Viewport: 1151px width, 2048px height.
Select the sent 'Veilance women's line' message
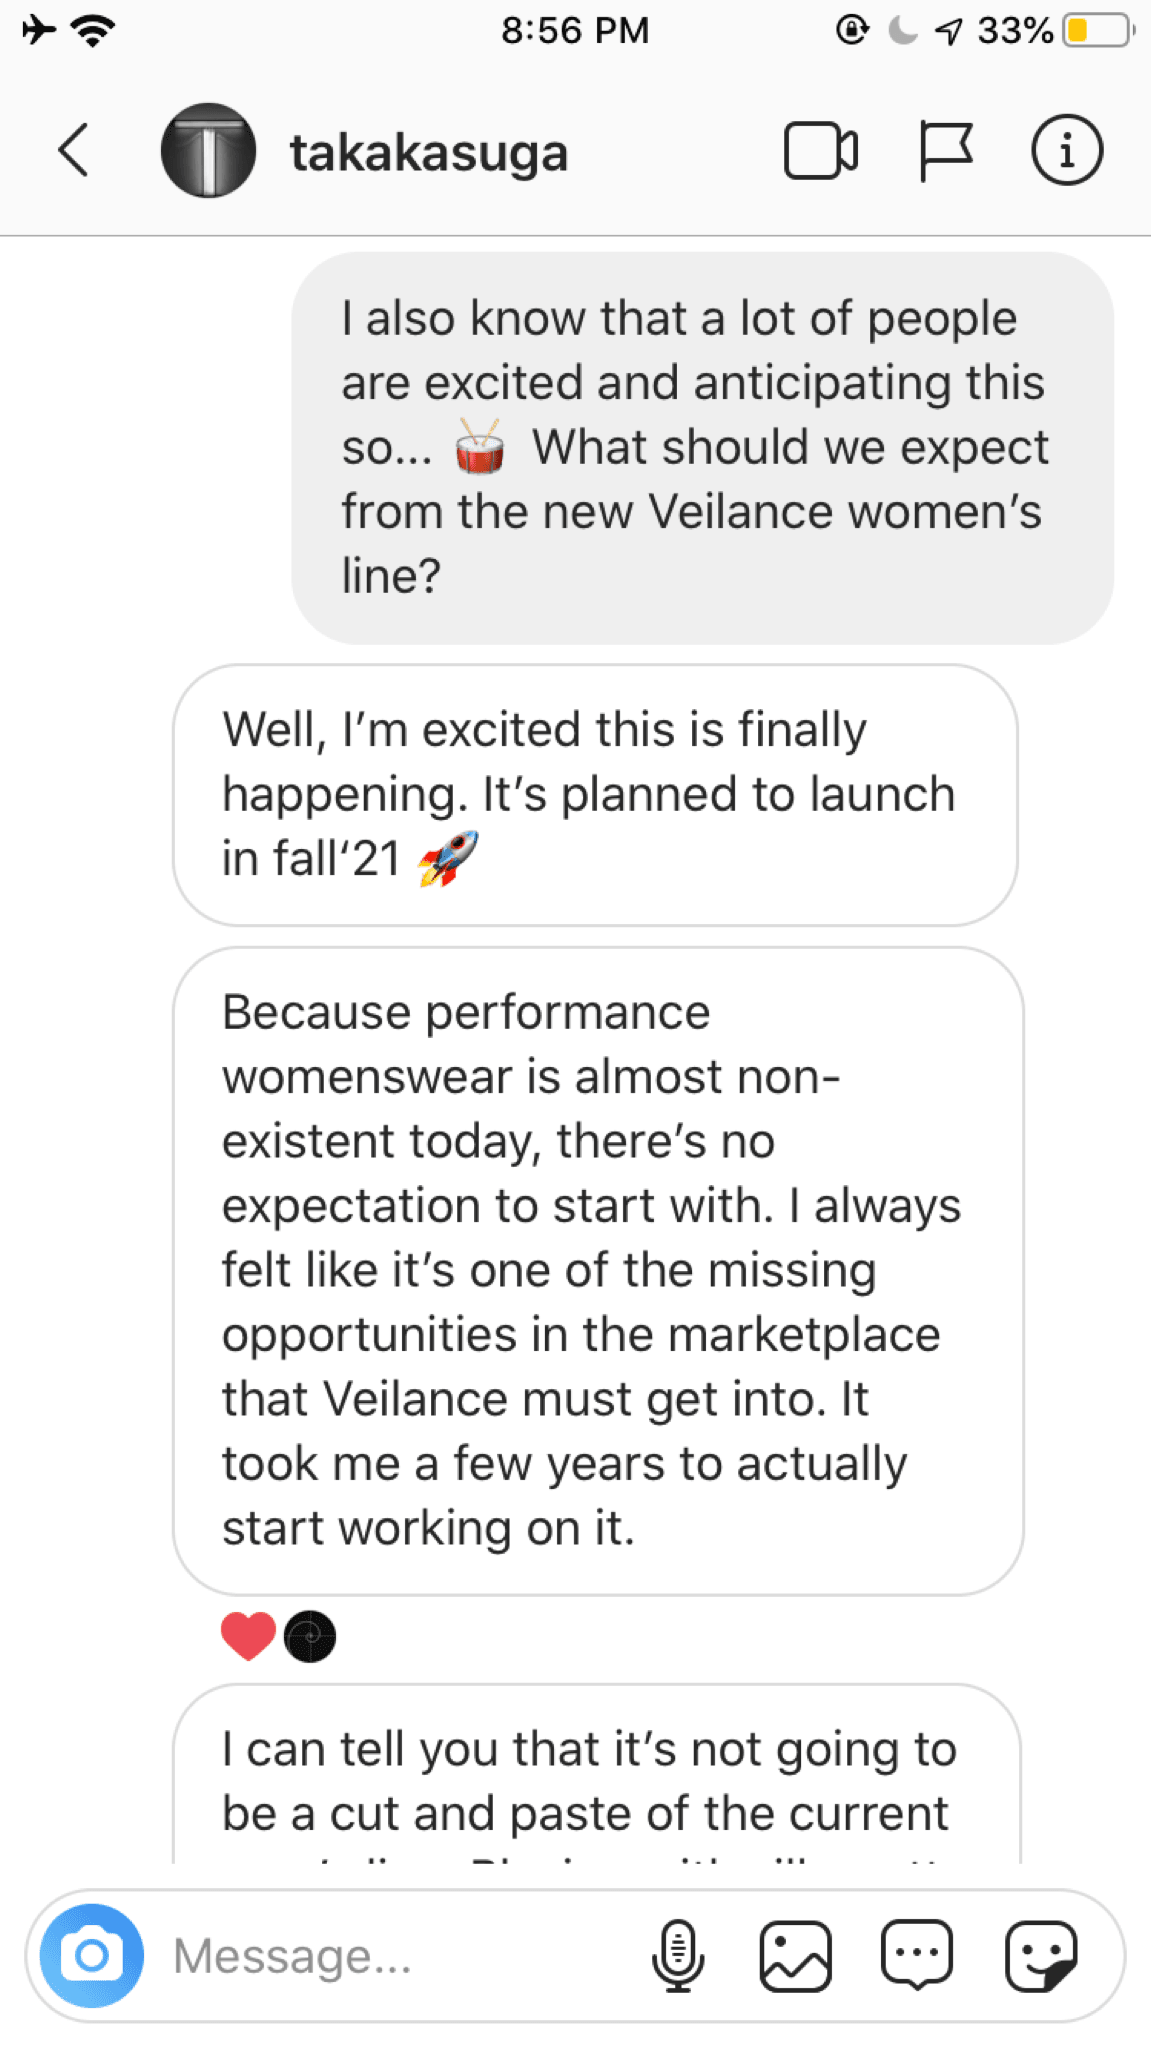click(x=702, y=447)
